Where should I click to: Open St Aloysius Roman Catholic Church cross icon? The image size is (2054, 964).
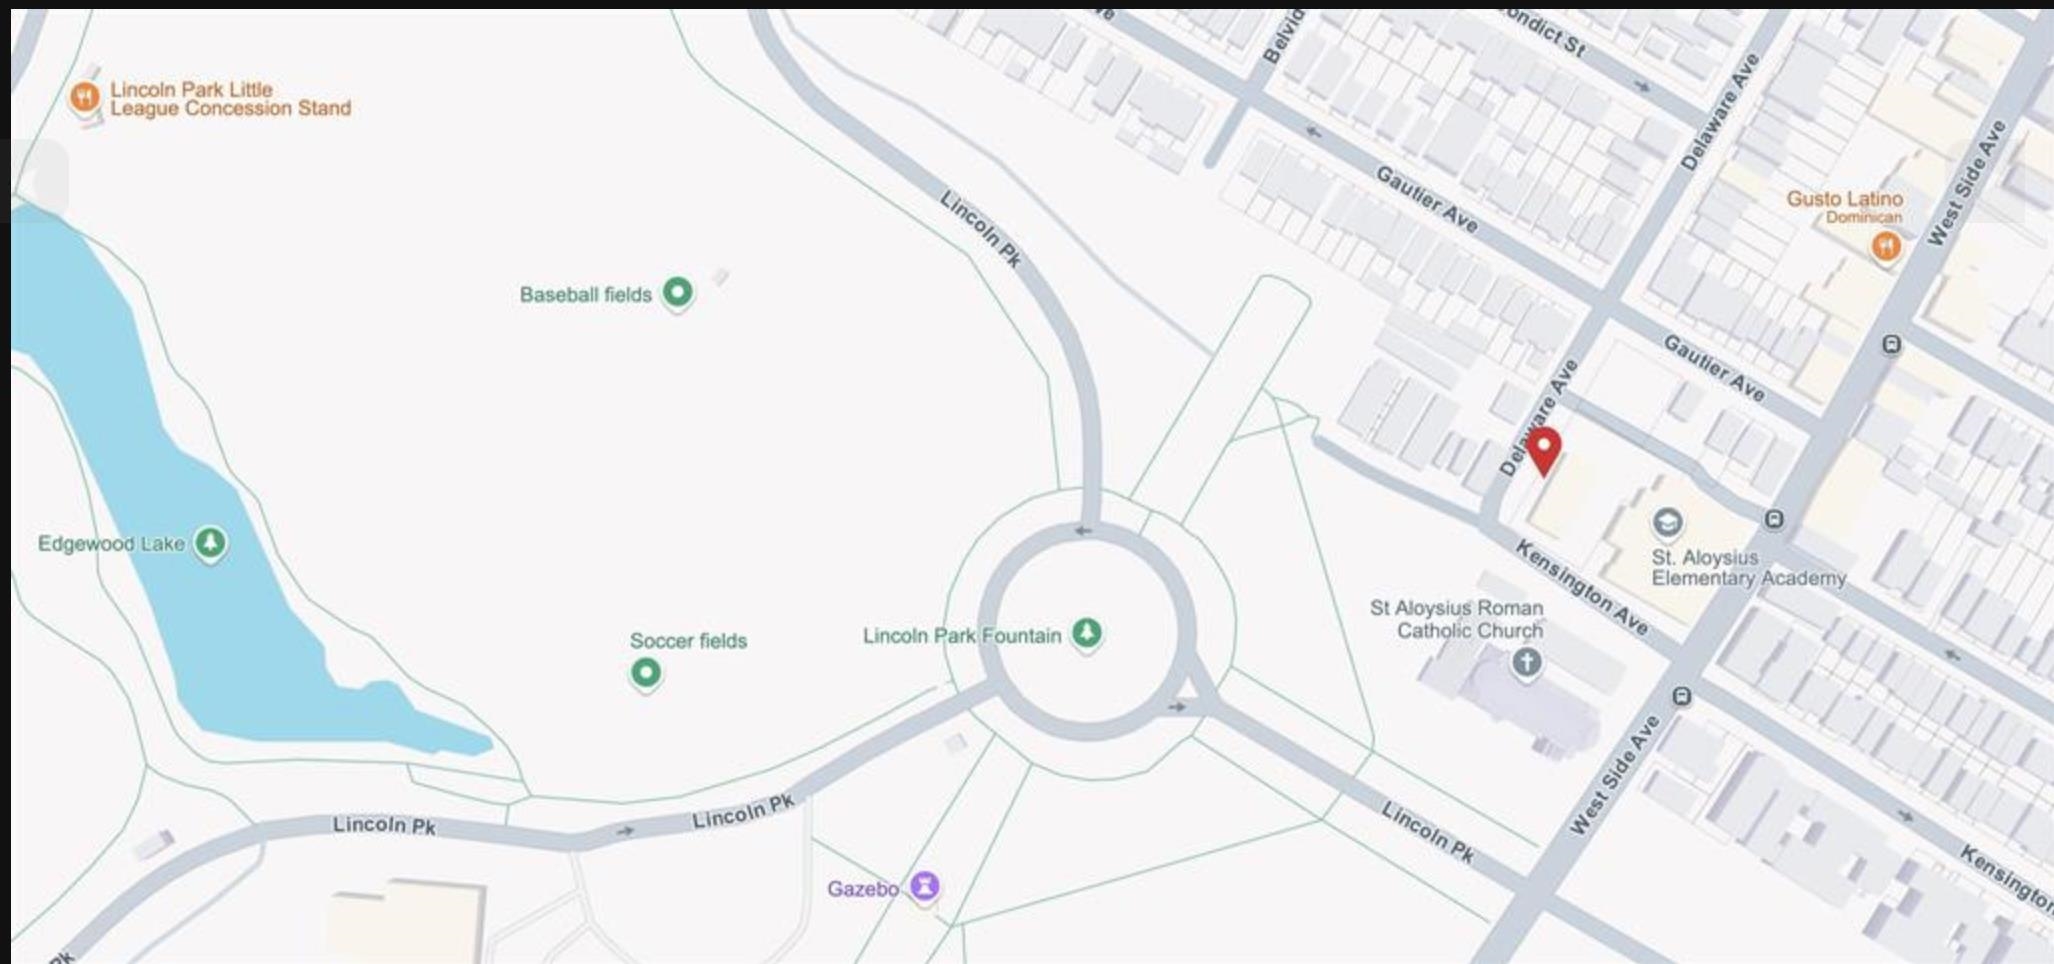click(1526, 662)
